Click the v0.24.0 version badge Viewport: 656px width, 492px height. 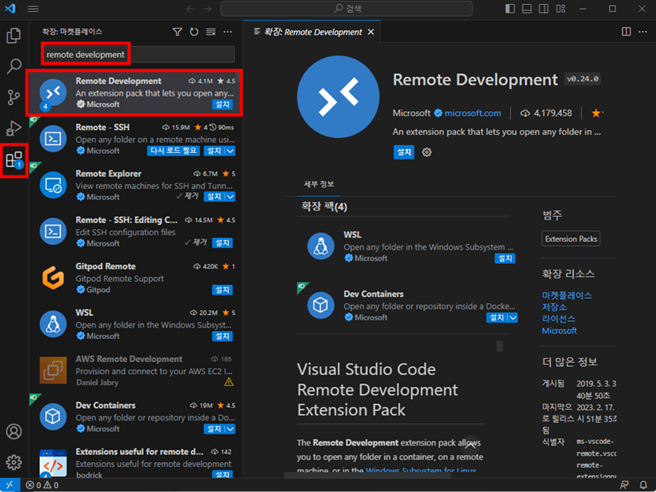click(x=582, y=79)
